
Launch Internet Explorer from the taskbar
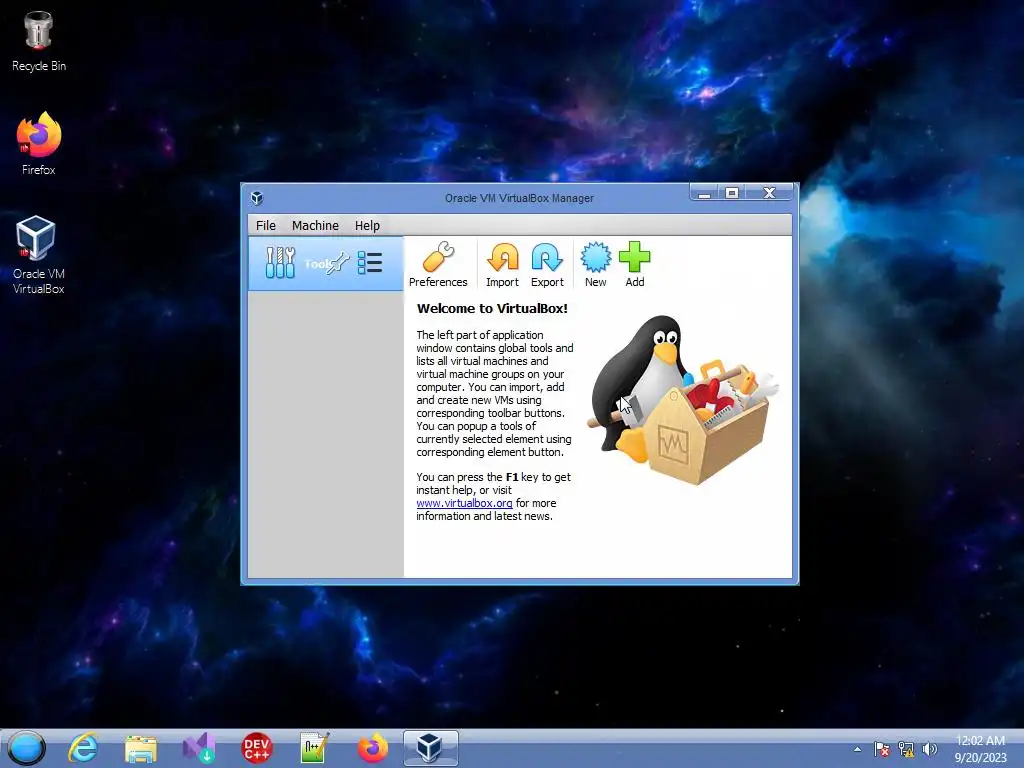click(84, 748)
